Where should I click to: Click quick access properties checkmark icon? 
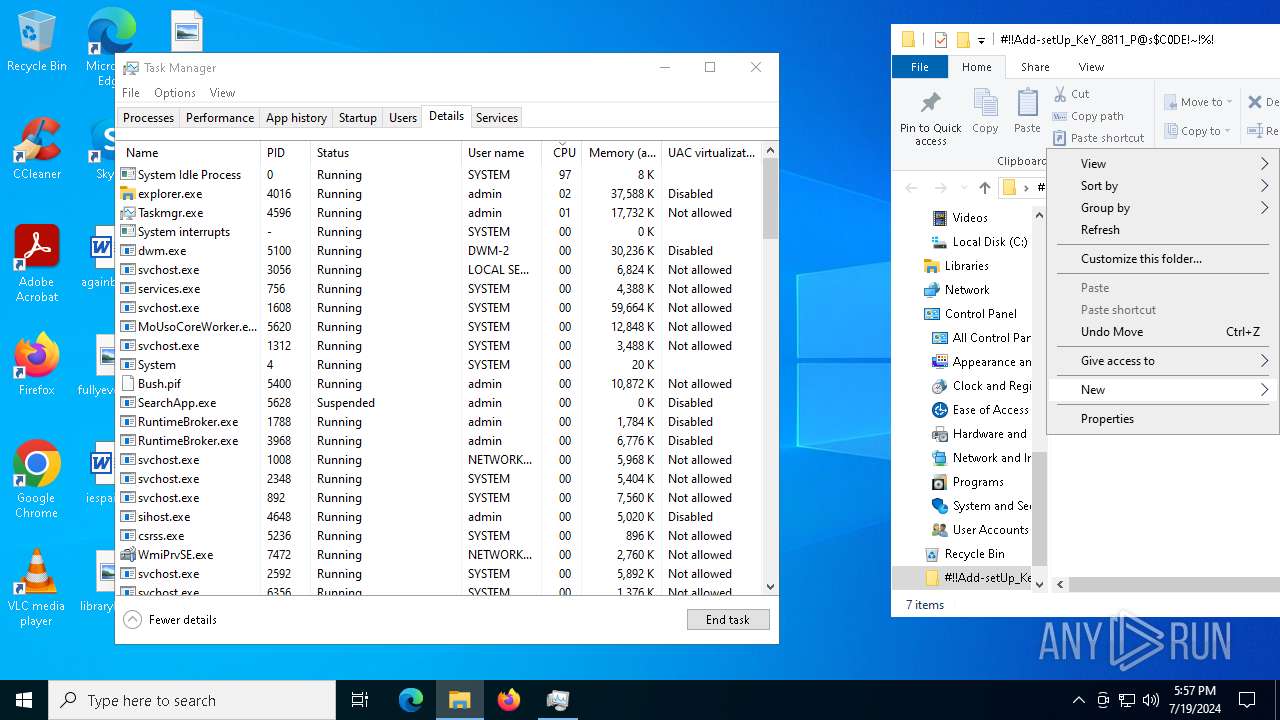point(940,40)
